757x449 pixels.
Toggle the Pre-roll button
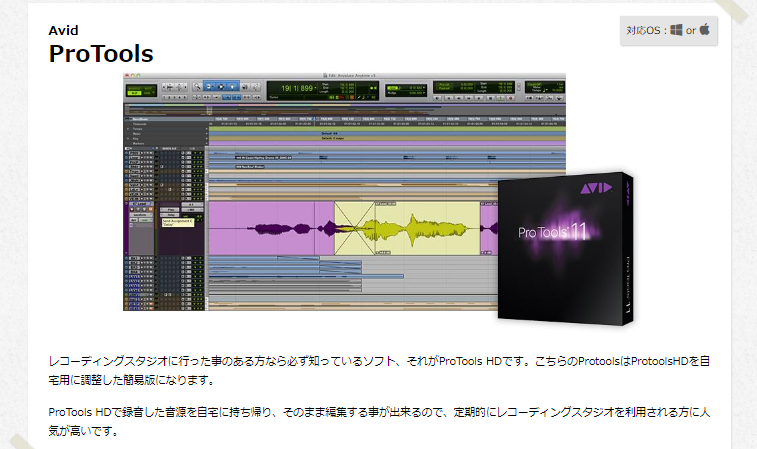[x=445, y=84]
